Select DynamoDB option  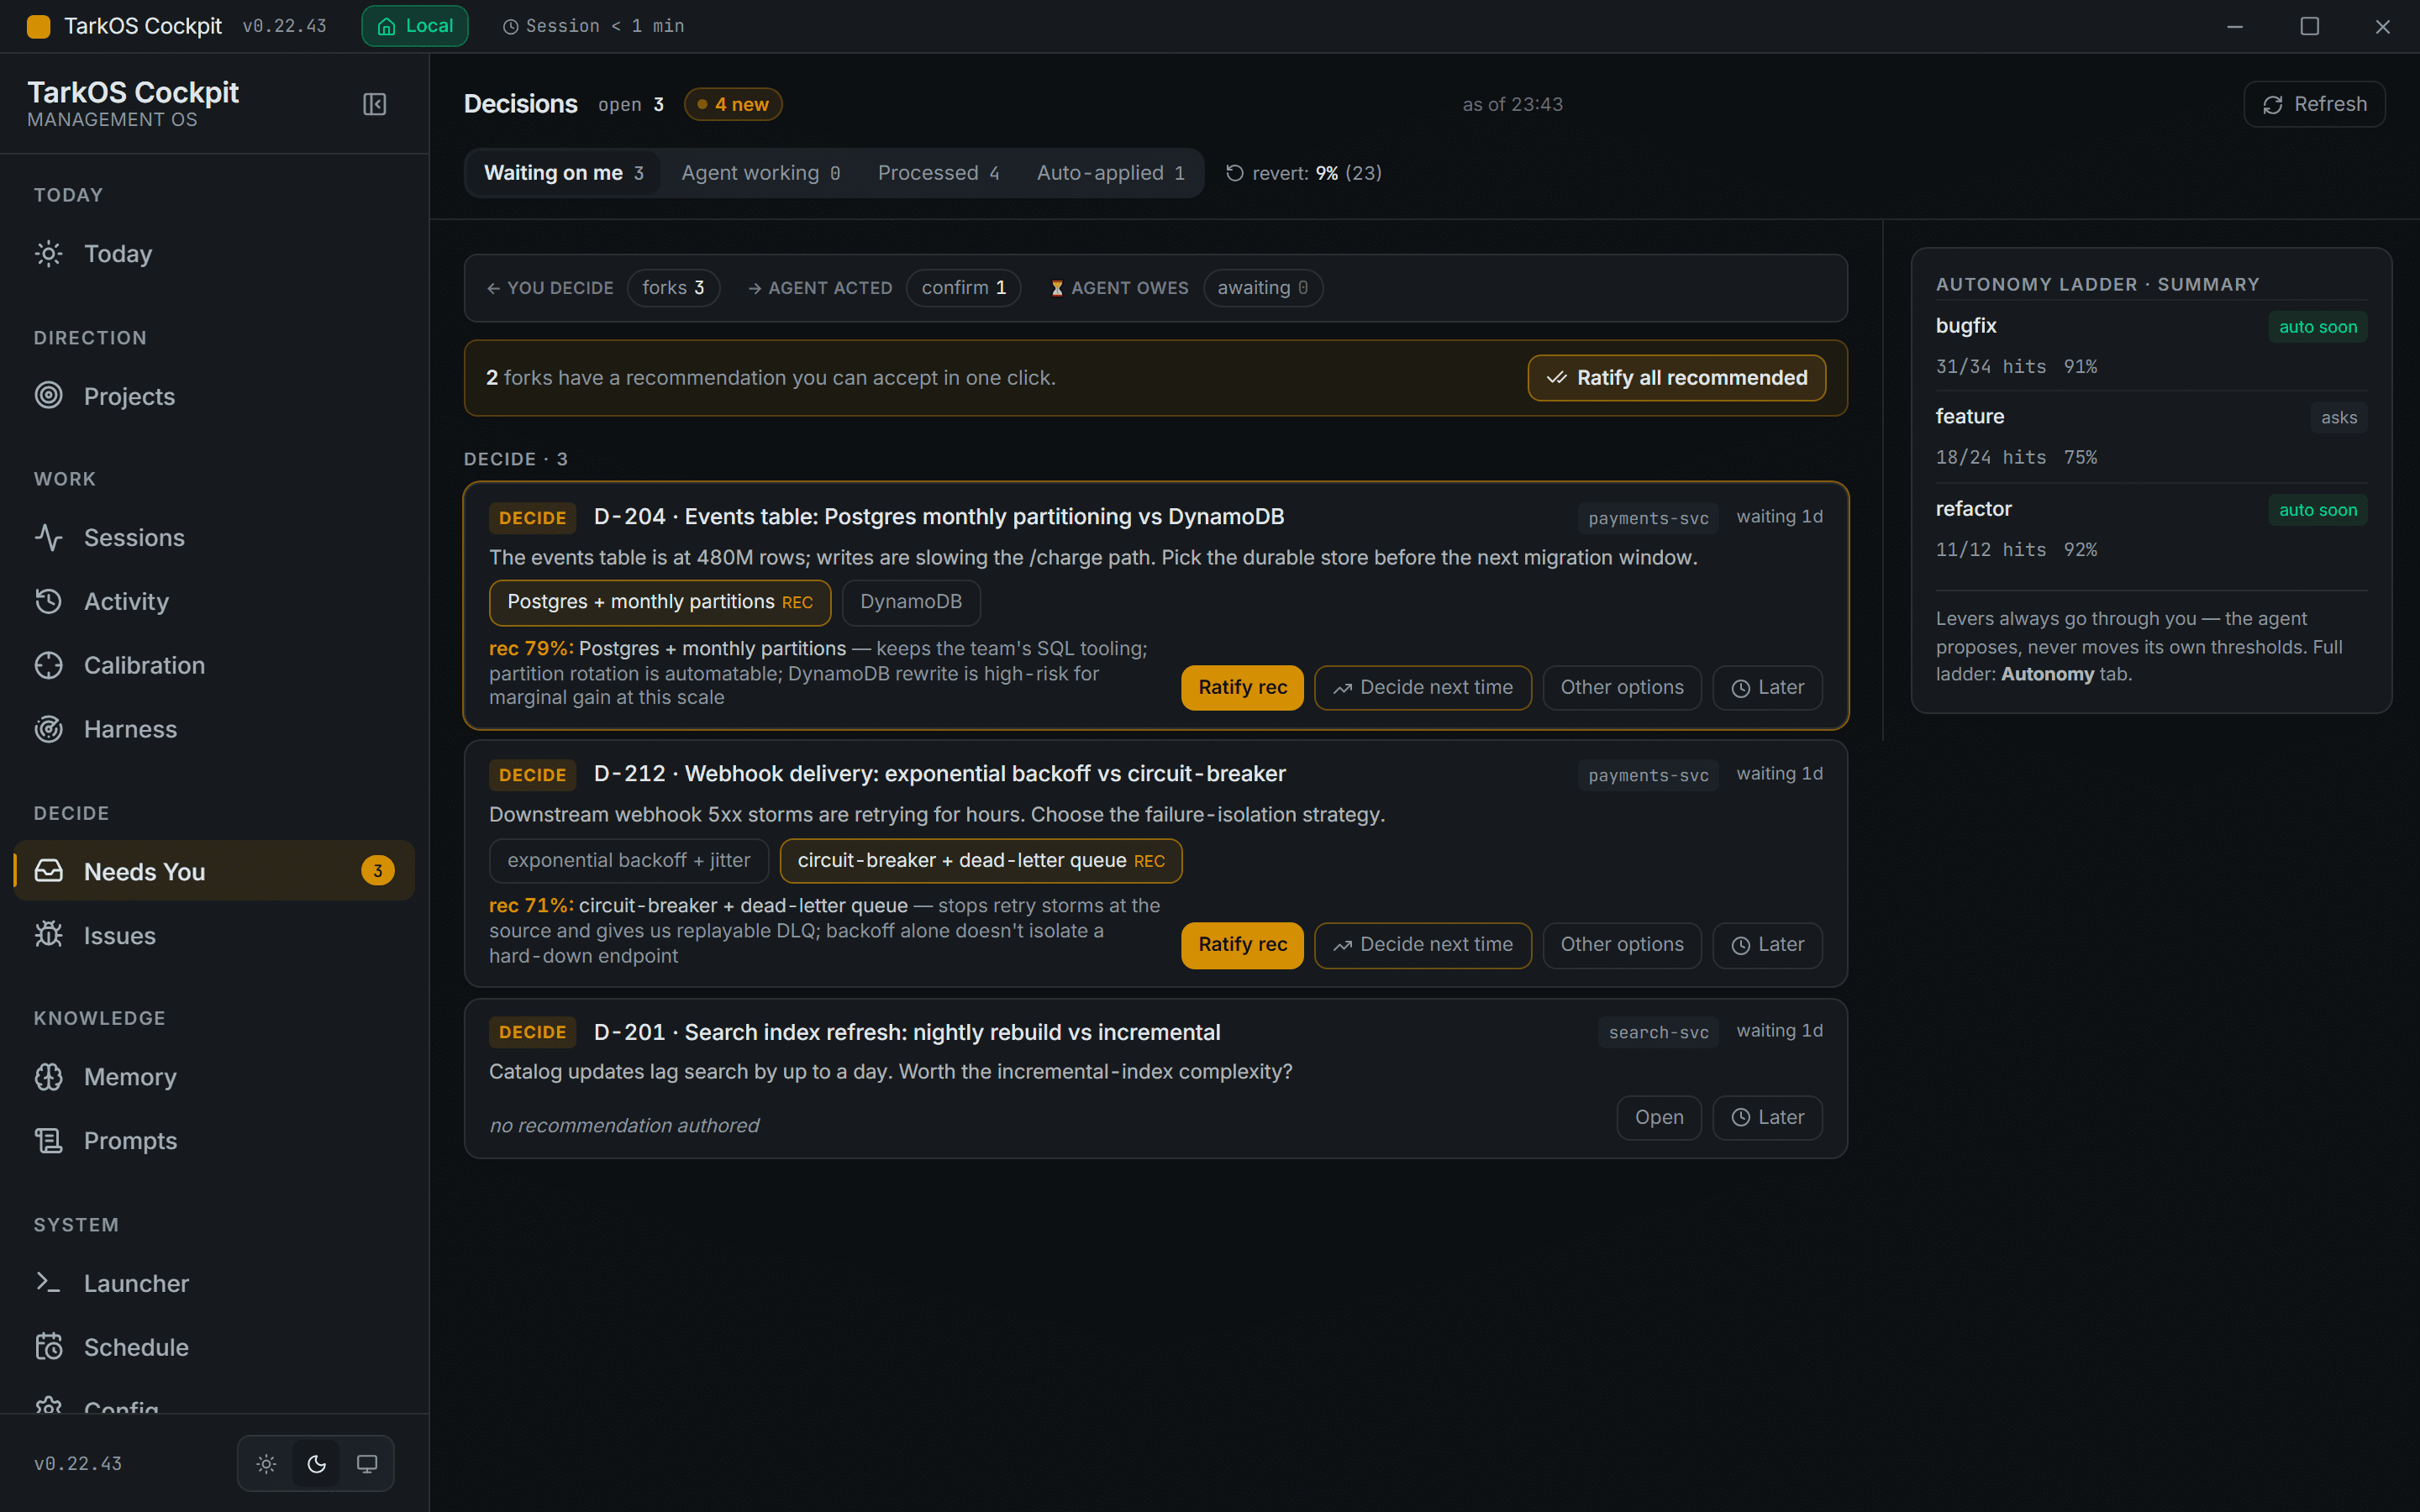pyautogui.click(x=911, y=602)
